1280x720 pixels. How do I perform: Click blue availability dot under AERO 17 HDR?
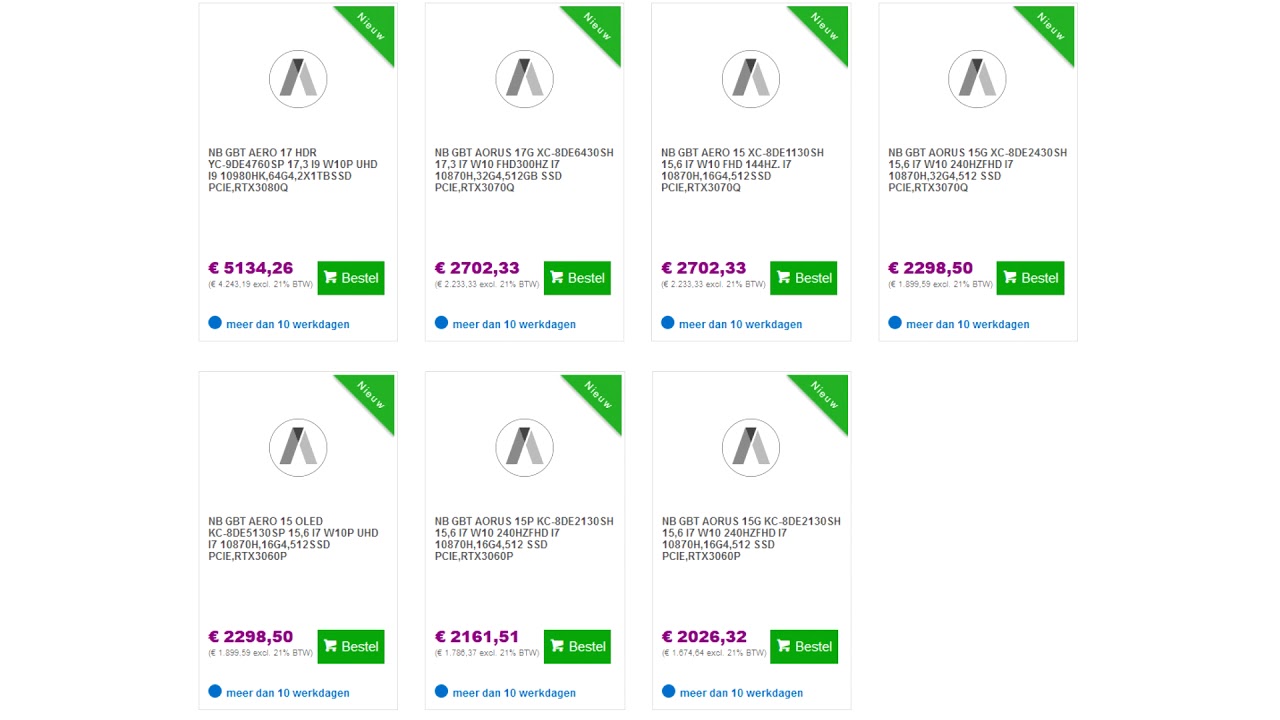pos(215,323)
